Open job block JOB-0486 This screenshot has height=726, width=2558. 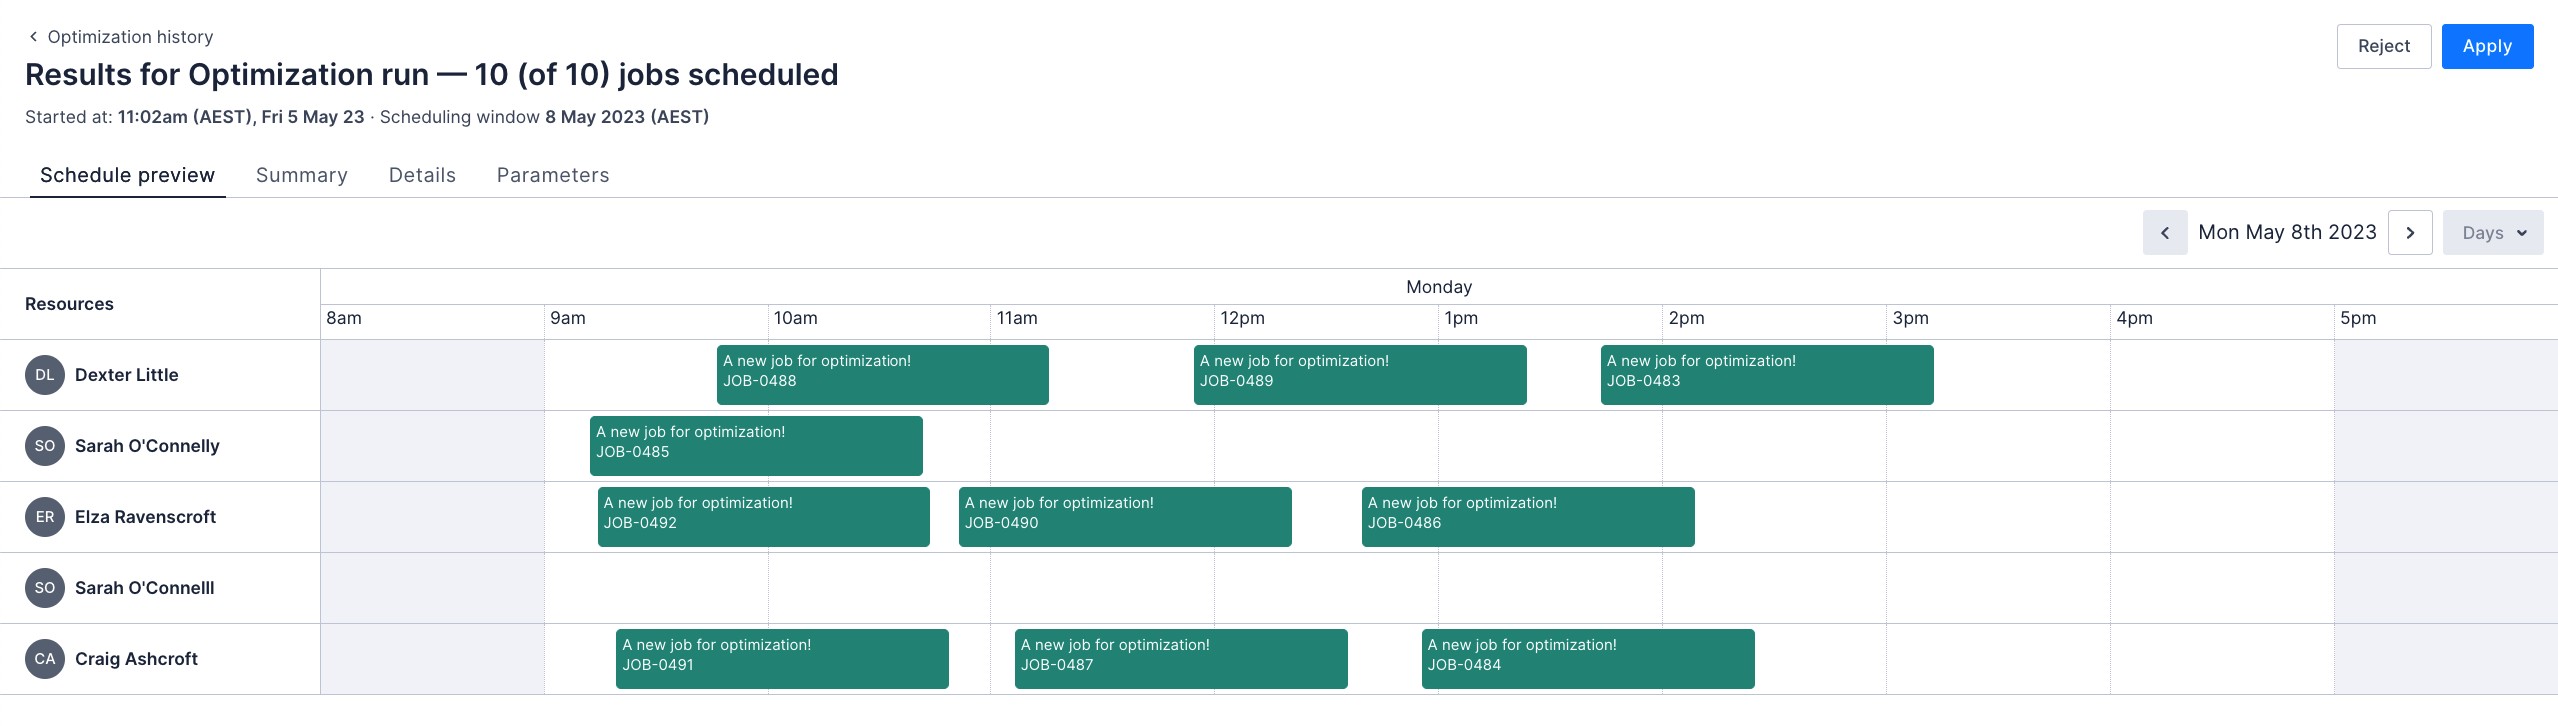(x=1528, y=517)
